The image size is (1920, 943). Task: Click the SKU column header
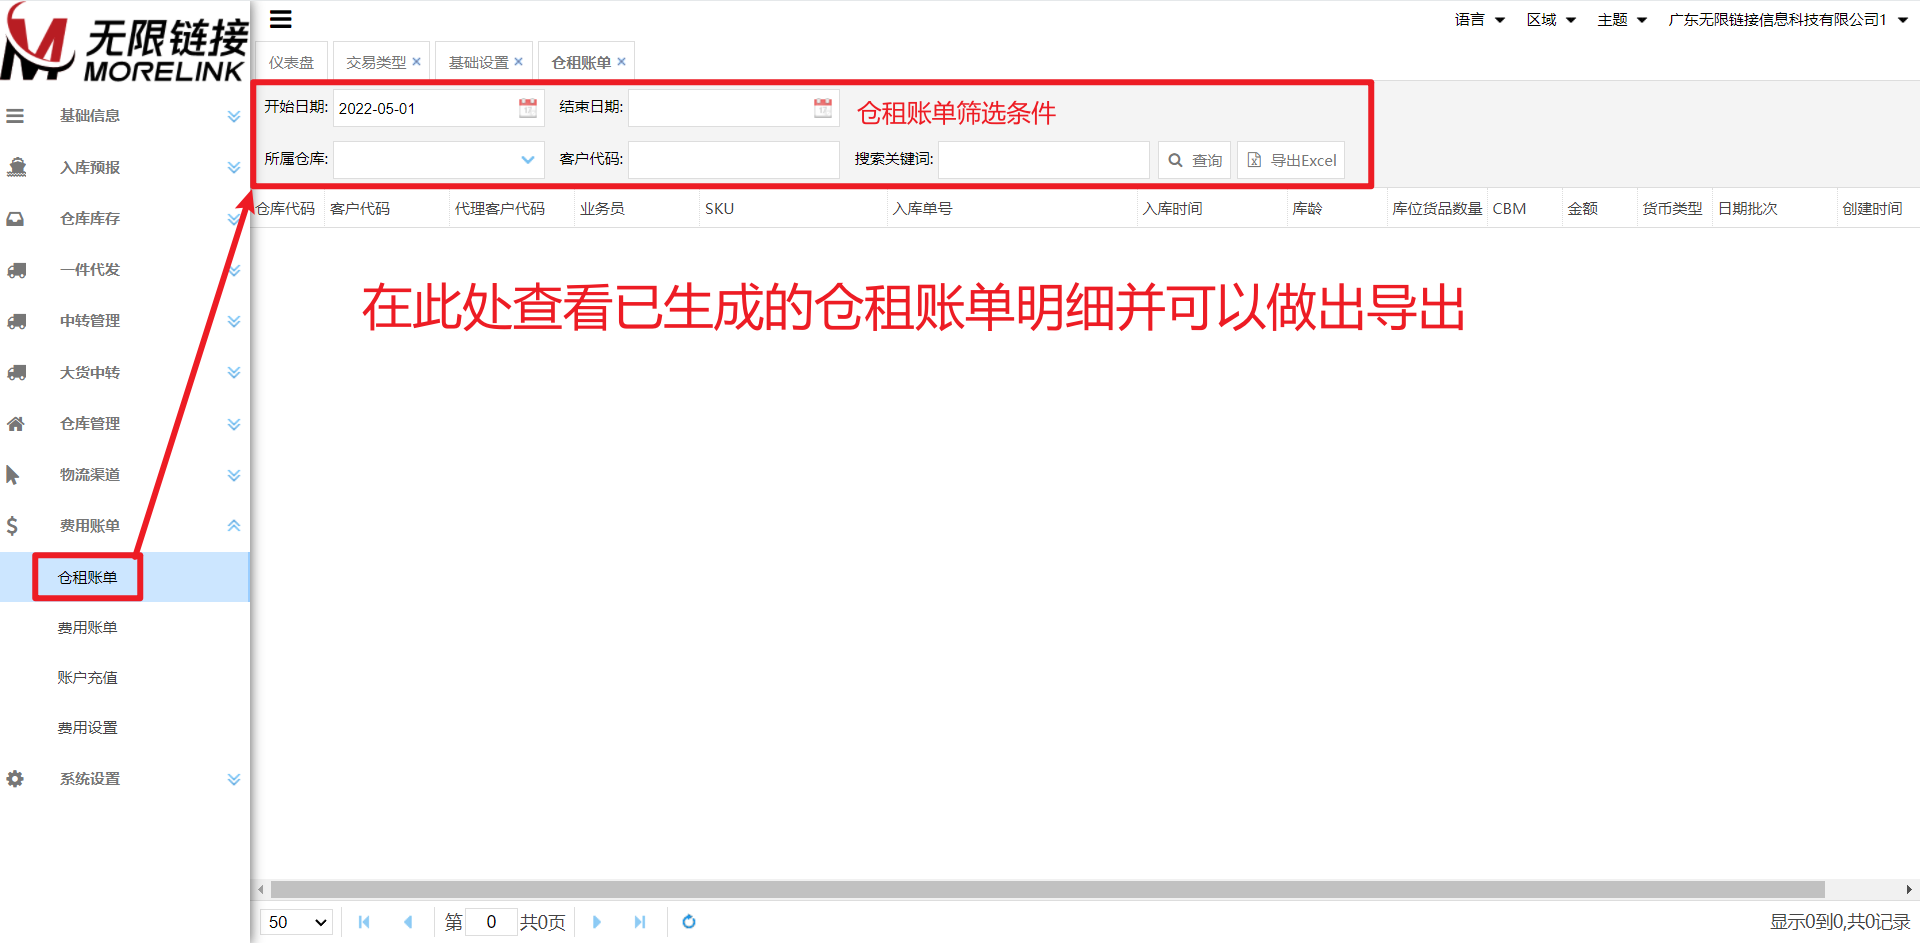coord(793,208)
